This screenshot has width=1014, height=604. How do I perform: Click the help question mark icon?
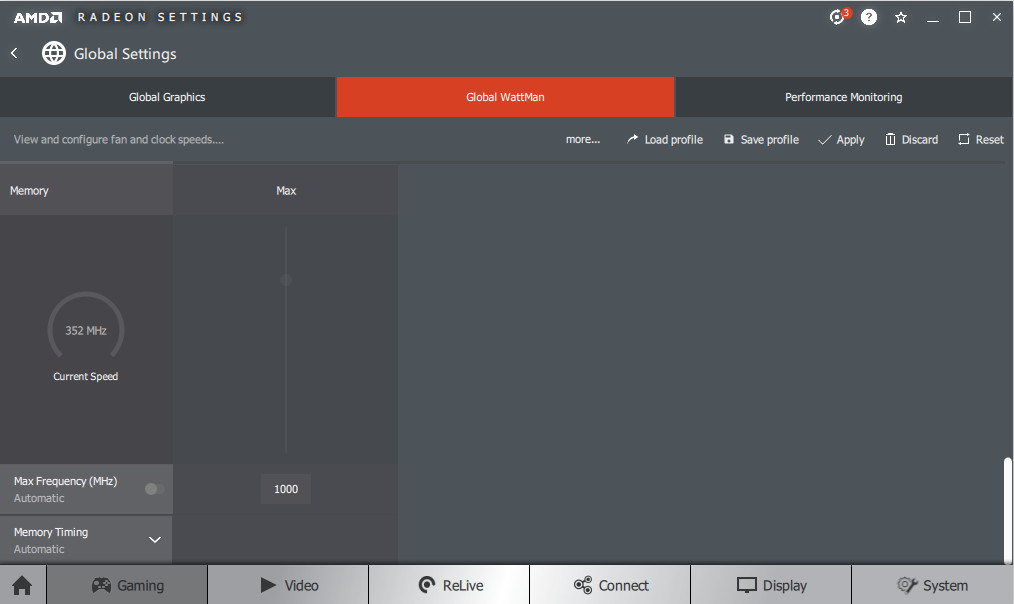(869, 17)
